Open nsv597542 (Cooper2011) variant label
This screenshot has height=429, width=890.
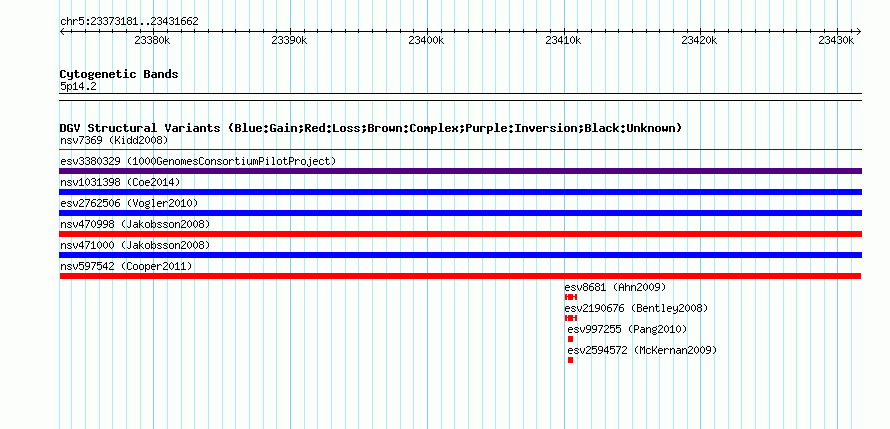pyautogui.click(x=126, y=266)
